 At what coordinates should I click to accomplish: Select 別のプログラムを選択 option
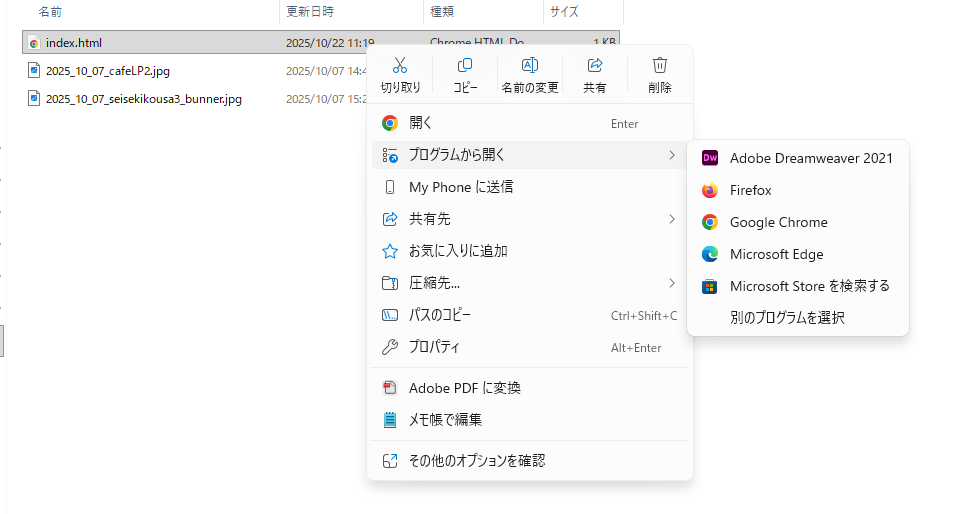tap(787, 318)
